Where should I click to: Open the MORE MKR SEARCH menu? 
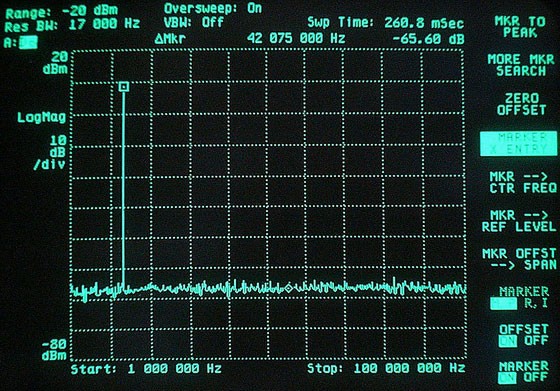(521, 65)
